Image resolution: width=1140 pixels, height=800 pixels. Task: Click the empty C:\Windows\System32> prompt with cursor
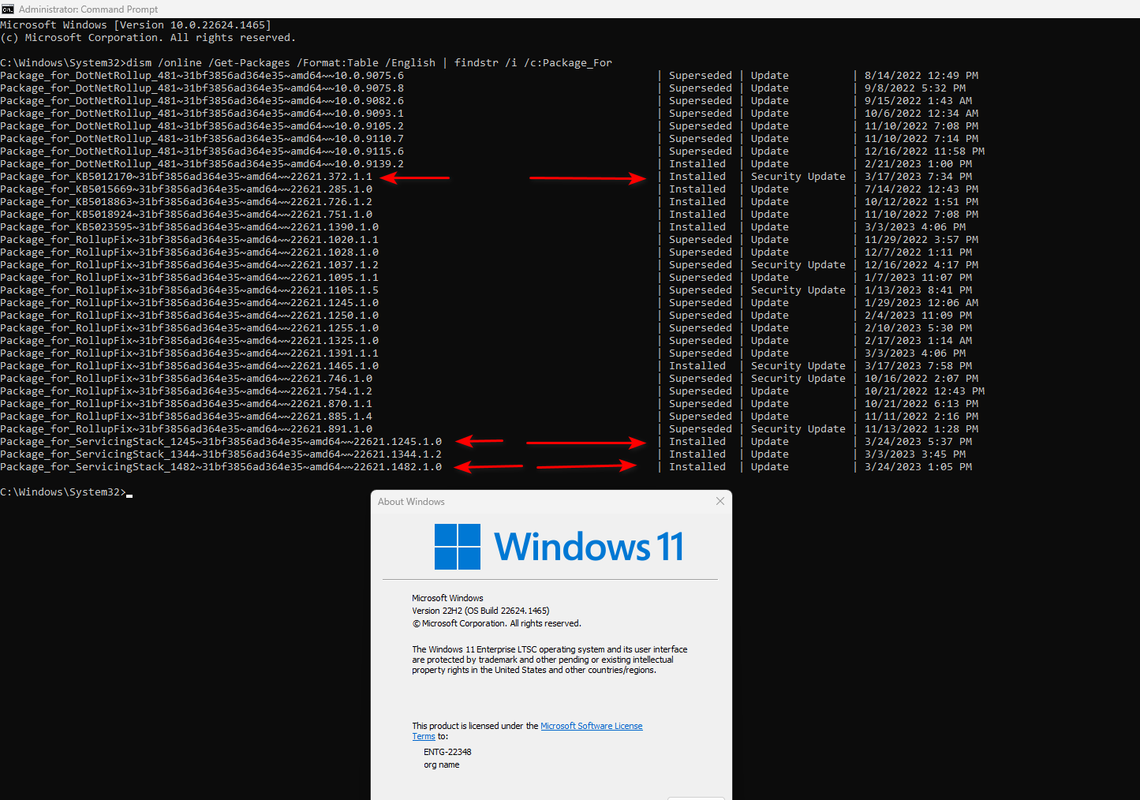click(x=66, y=492)
